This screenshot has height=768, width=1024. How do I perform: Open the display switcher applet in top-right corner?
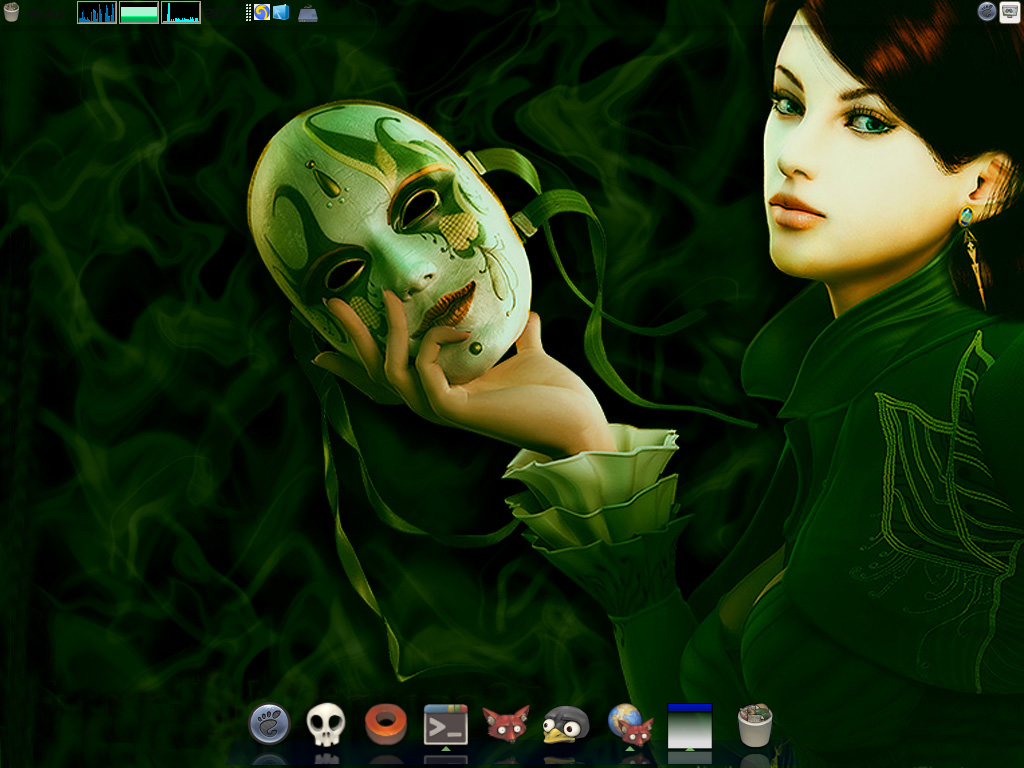(1010, 12)
